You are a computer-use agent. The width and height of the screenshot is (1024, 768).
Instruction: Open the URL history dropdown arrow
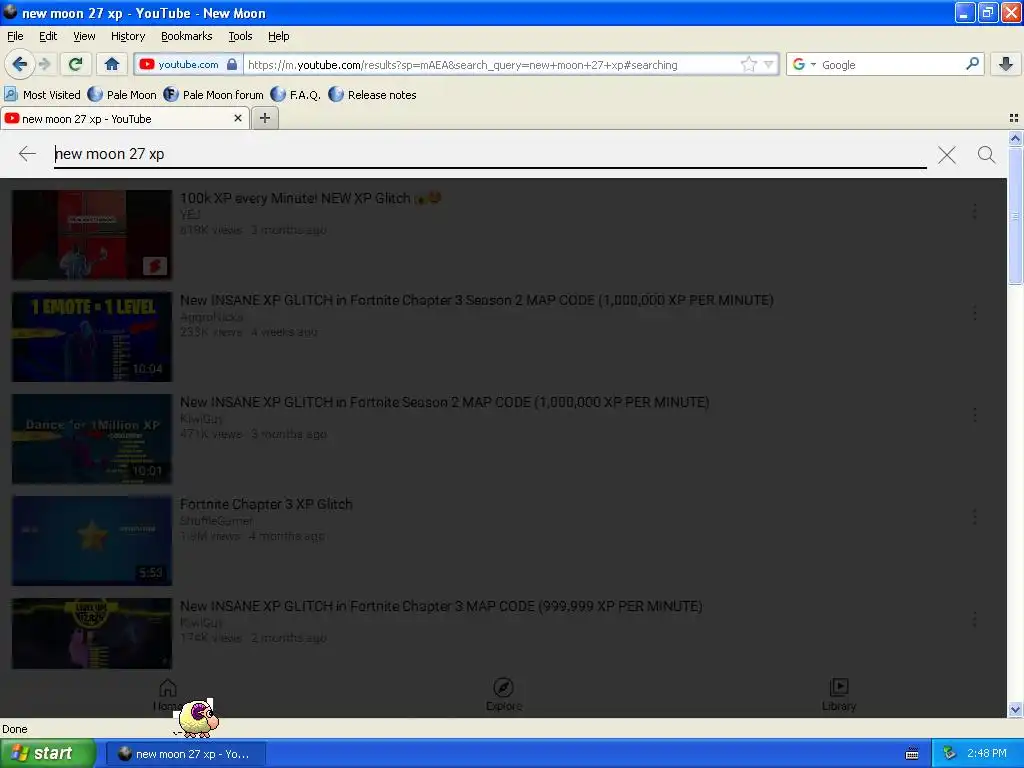tap(769, 64)
